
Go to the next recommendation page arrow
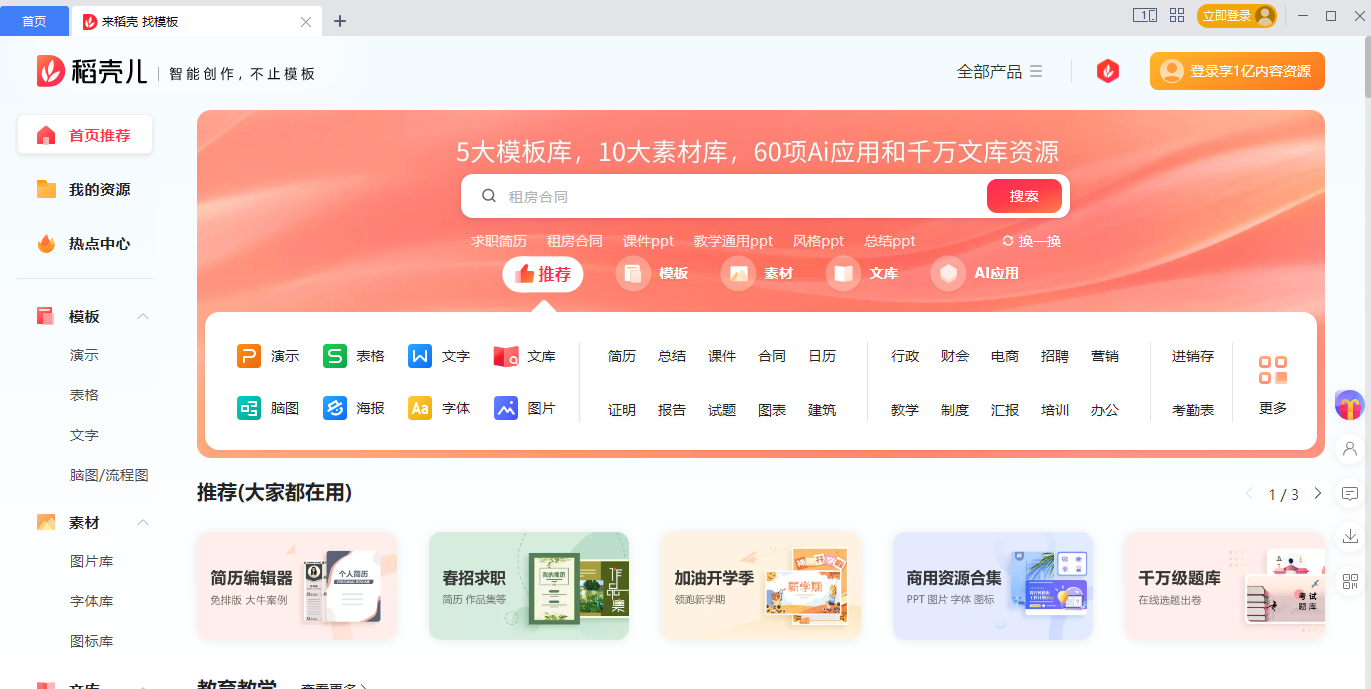(1318, 493)
